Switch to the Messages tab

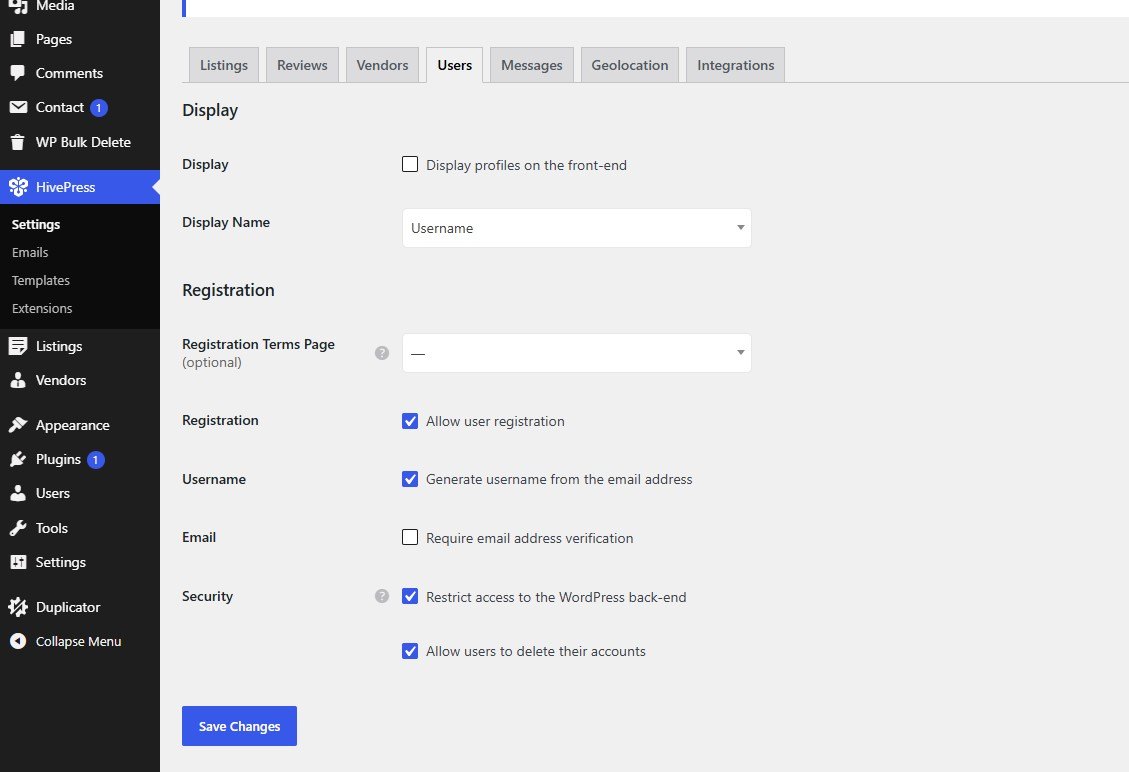coord(532,65)
